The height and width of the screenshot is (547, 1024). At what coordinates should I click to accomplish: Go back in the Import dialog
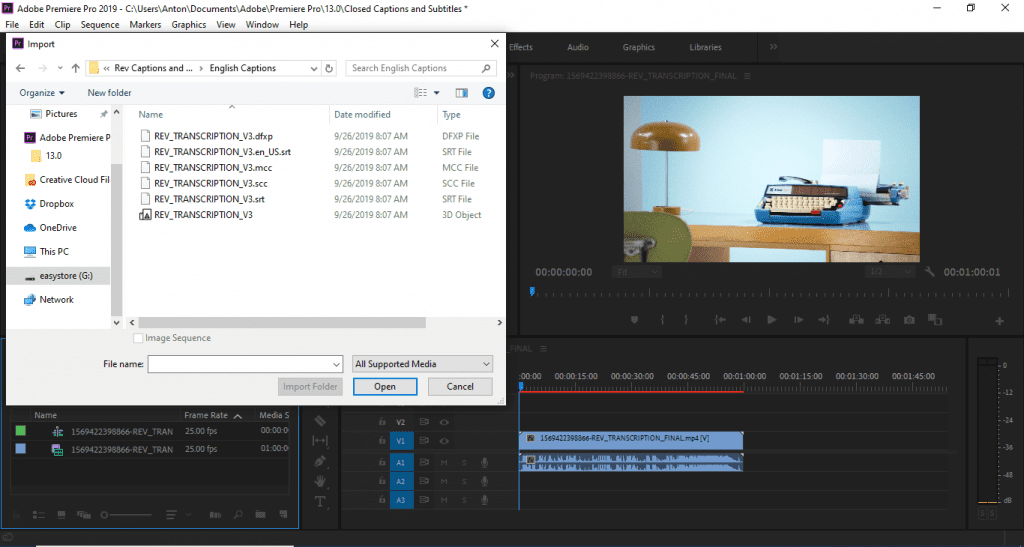point(20,68)
